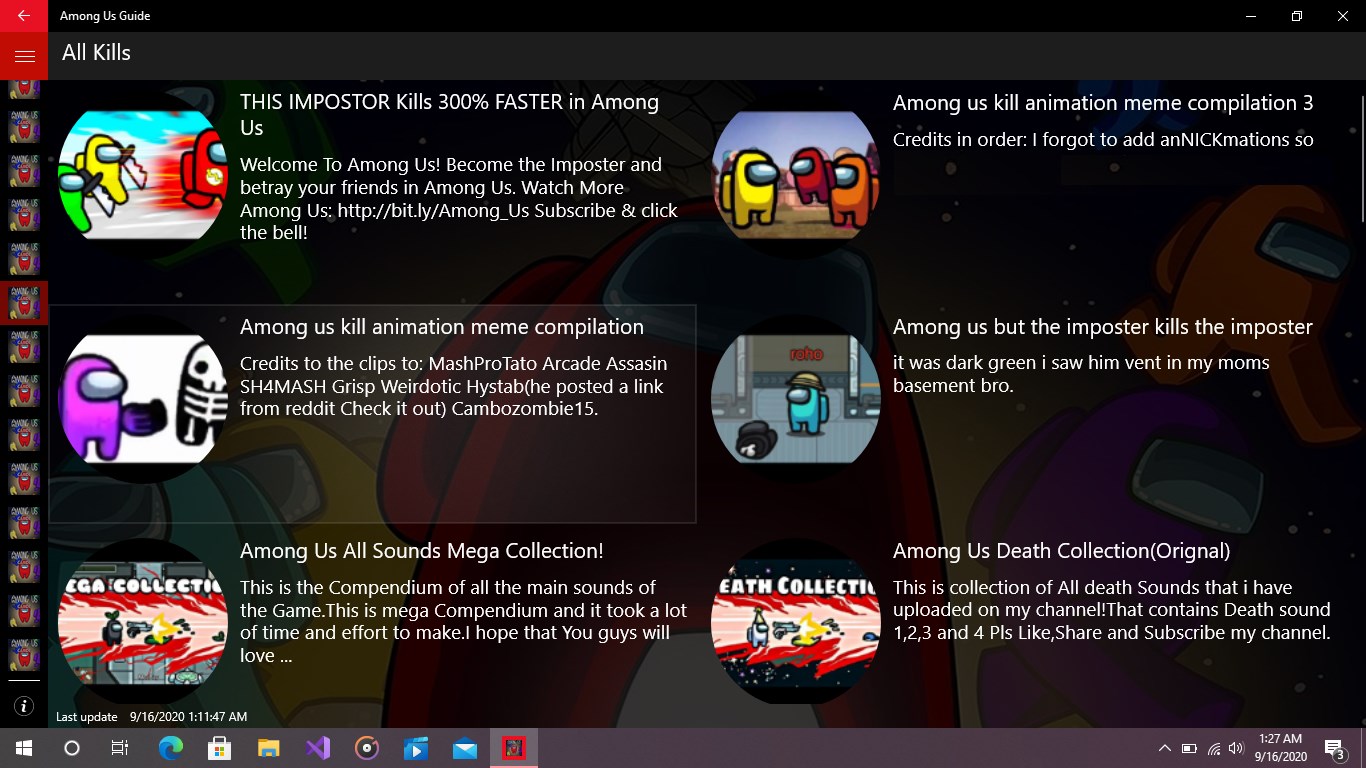This screenshot has height=768, width=1366.
Task: Open the hamburger navigation menu
Action: 24,56
